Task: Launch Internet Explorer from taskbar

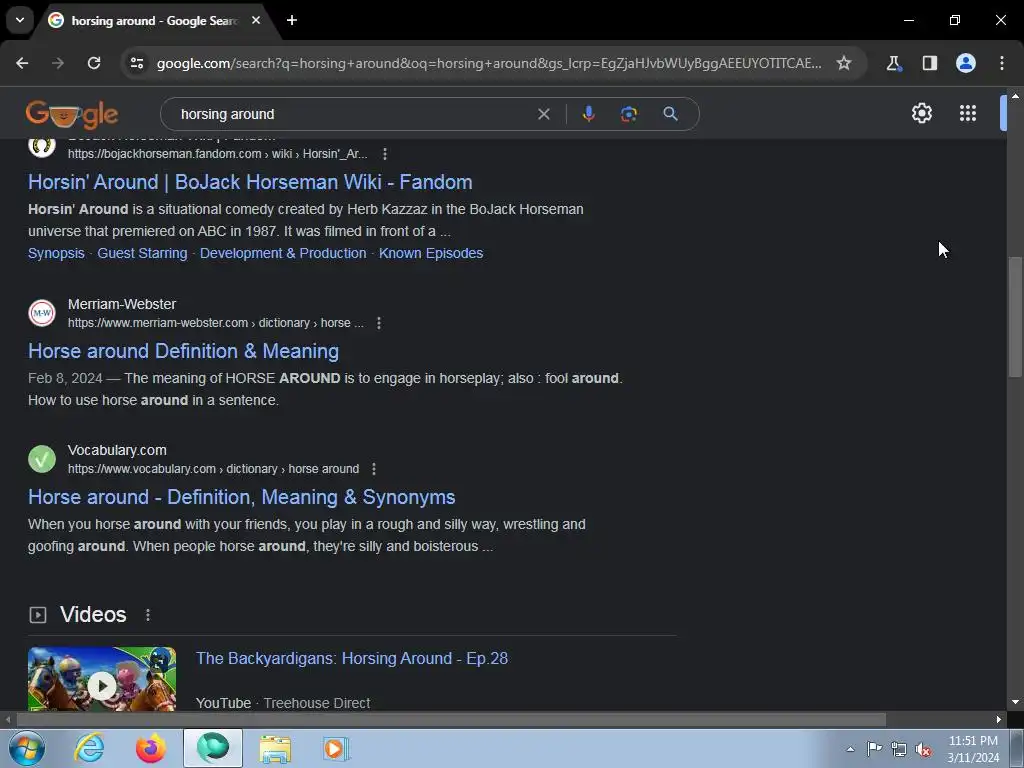Action: pyautogui.click(x=89, y=748)
